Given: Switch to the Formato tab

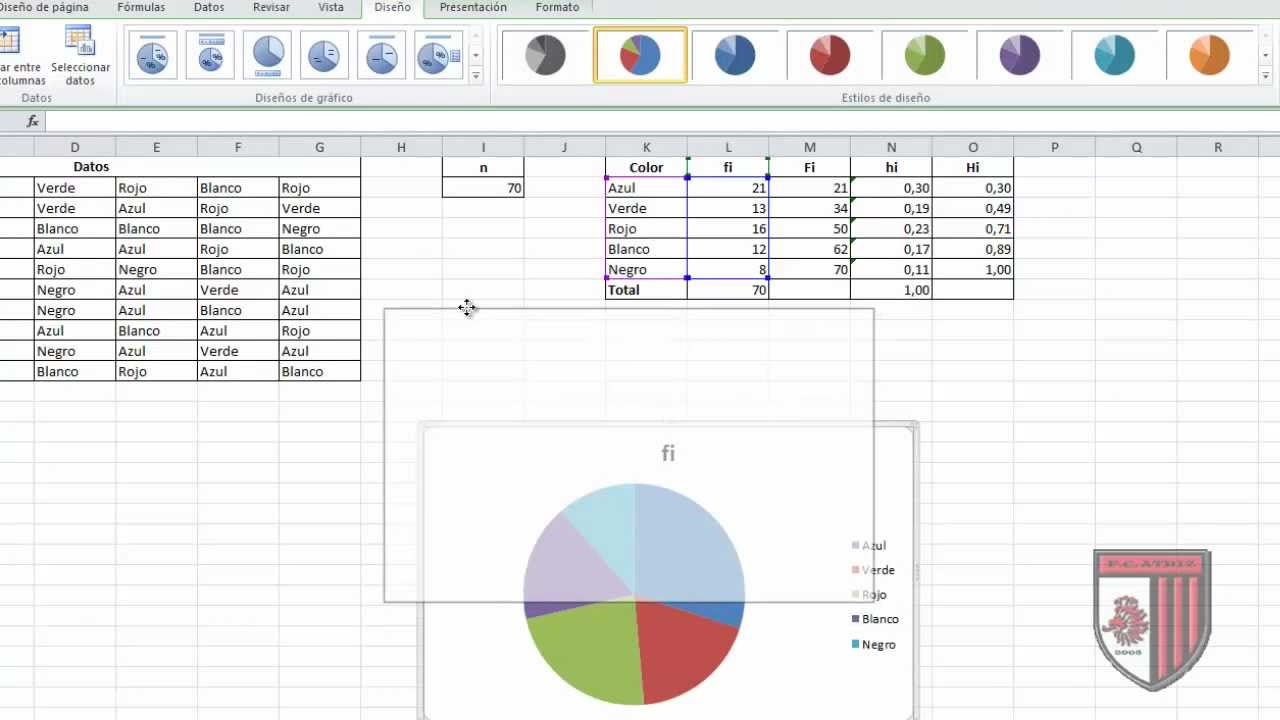Looking at the screenshot, I should (x=557, y=7).
